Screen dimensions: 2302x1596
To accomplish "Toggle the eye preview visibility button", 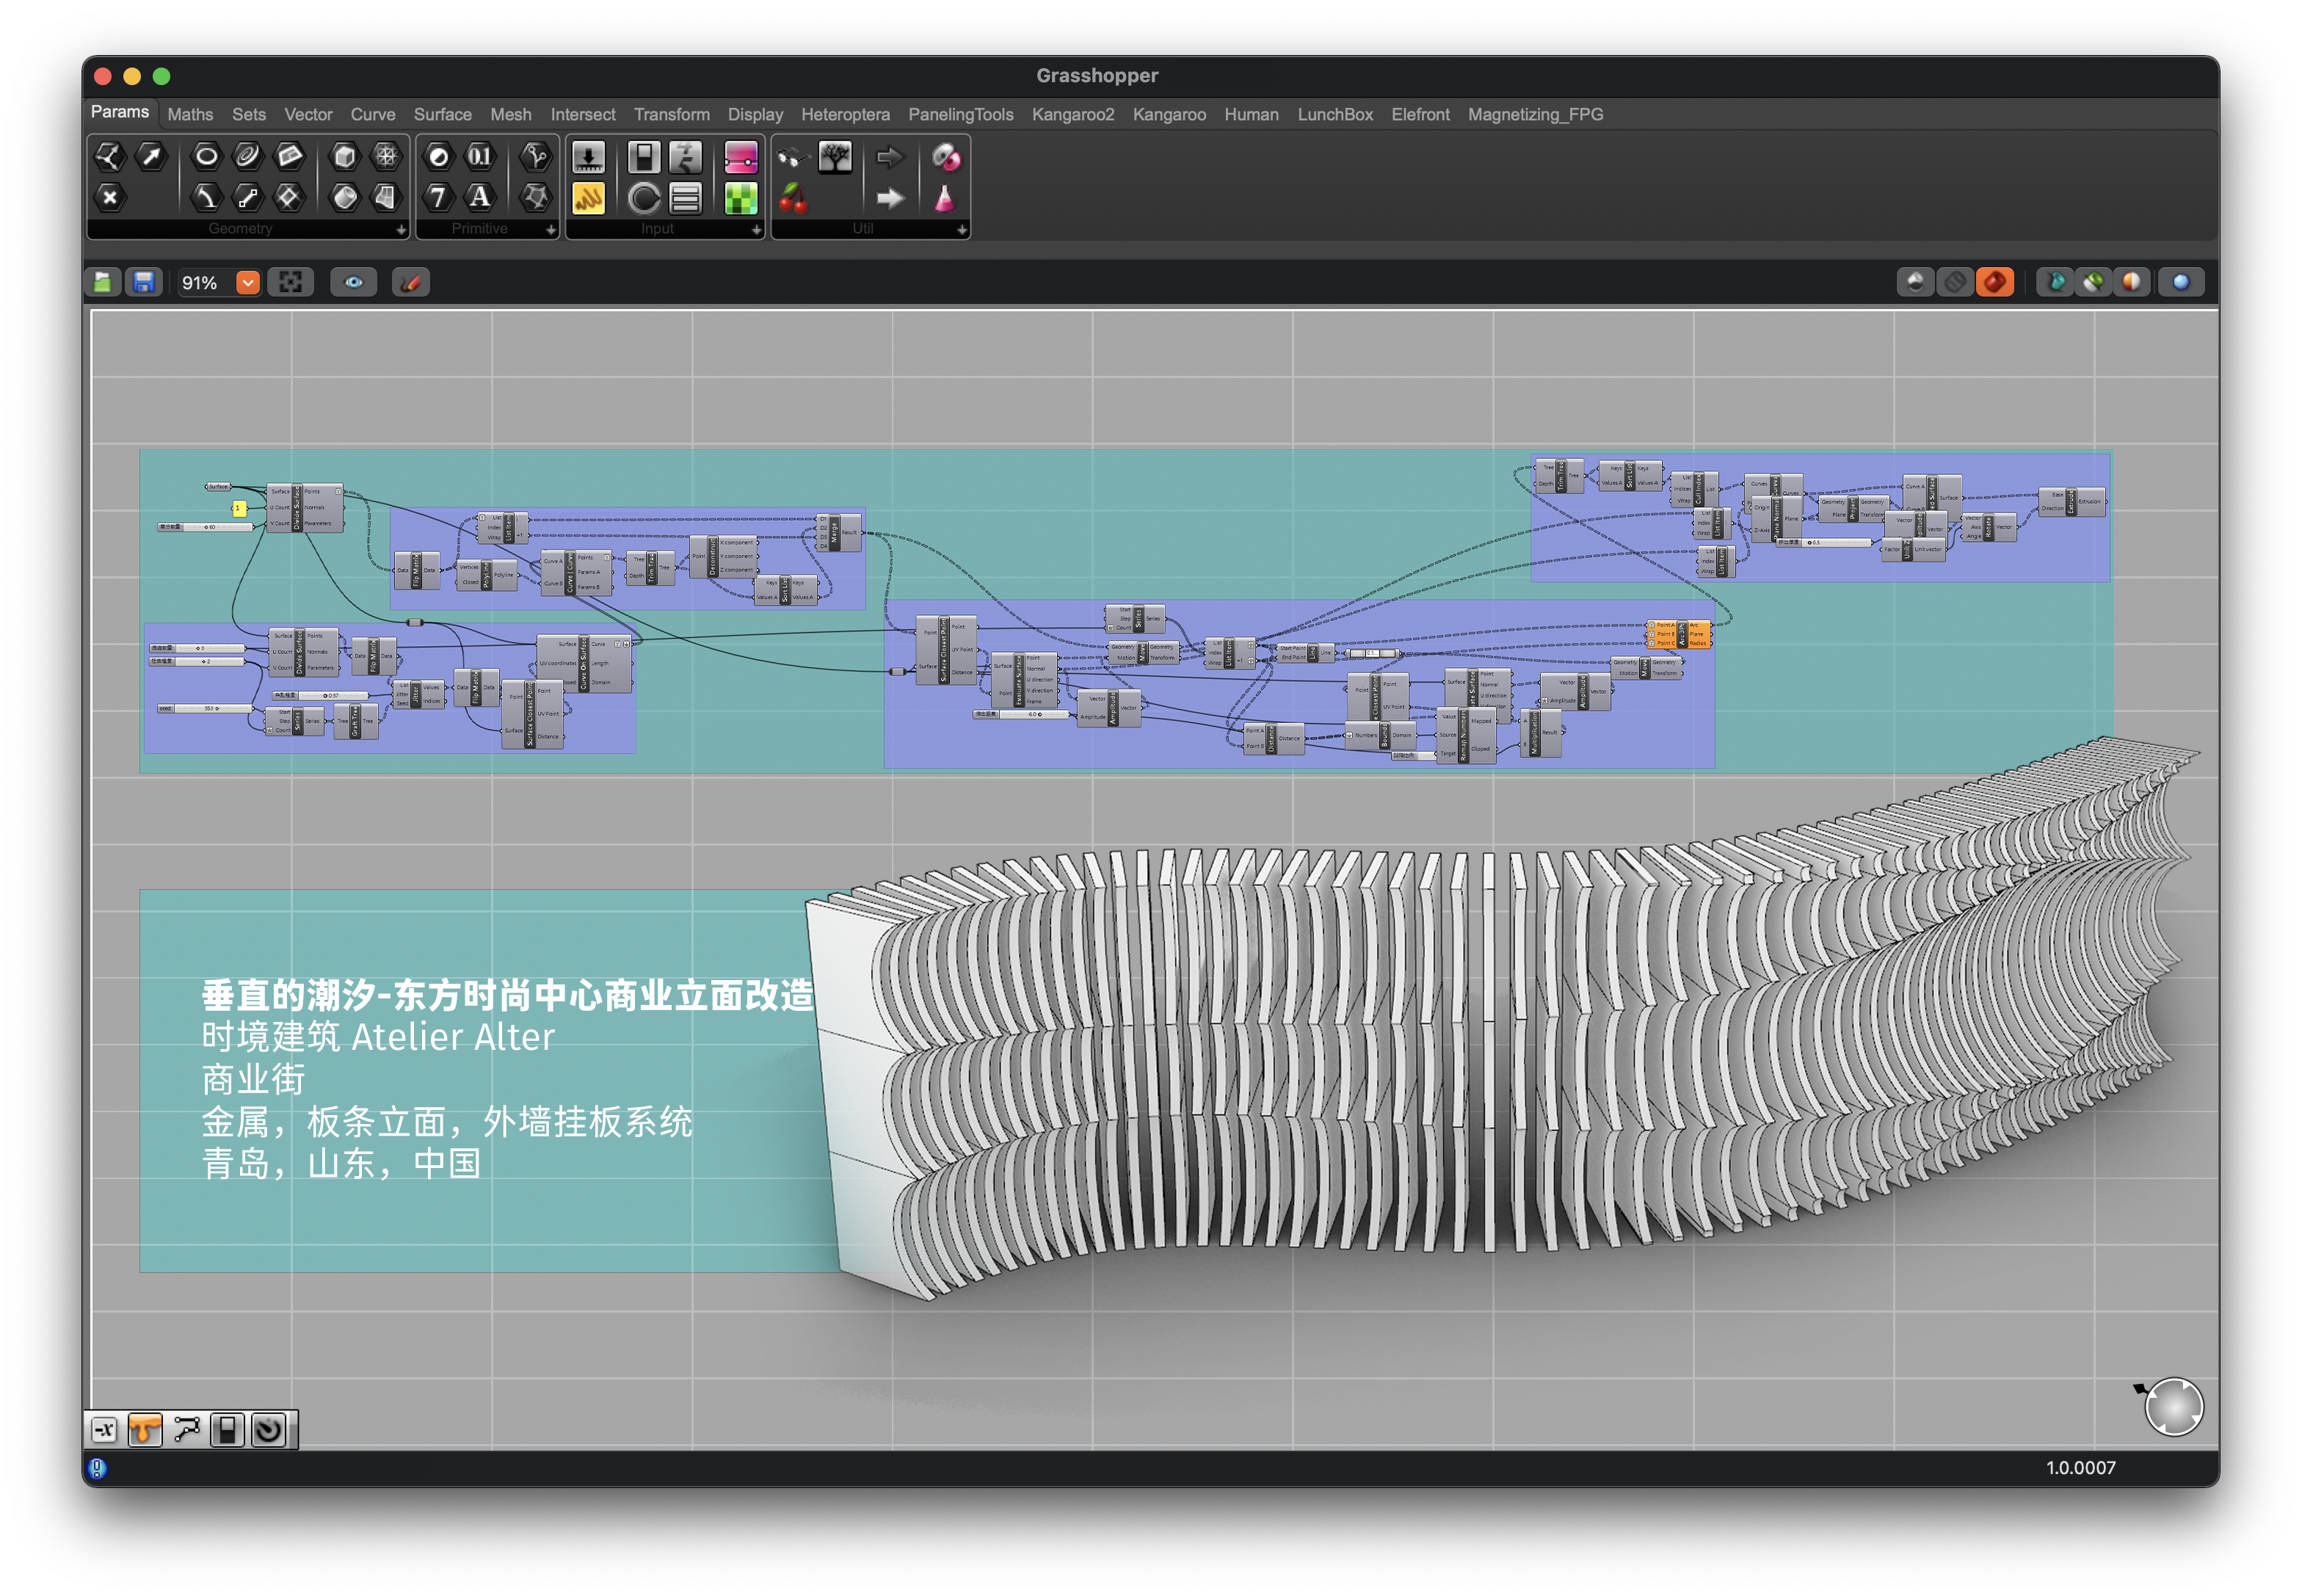I will coord(353,283).
